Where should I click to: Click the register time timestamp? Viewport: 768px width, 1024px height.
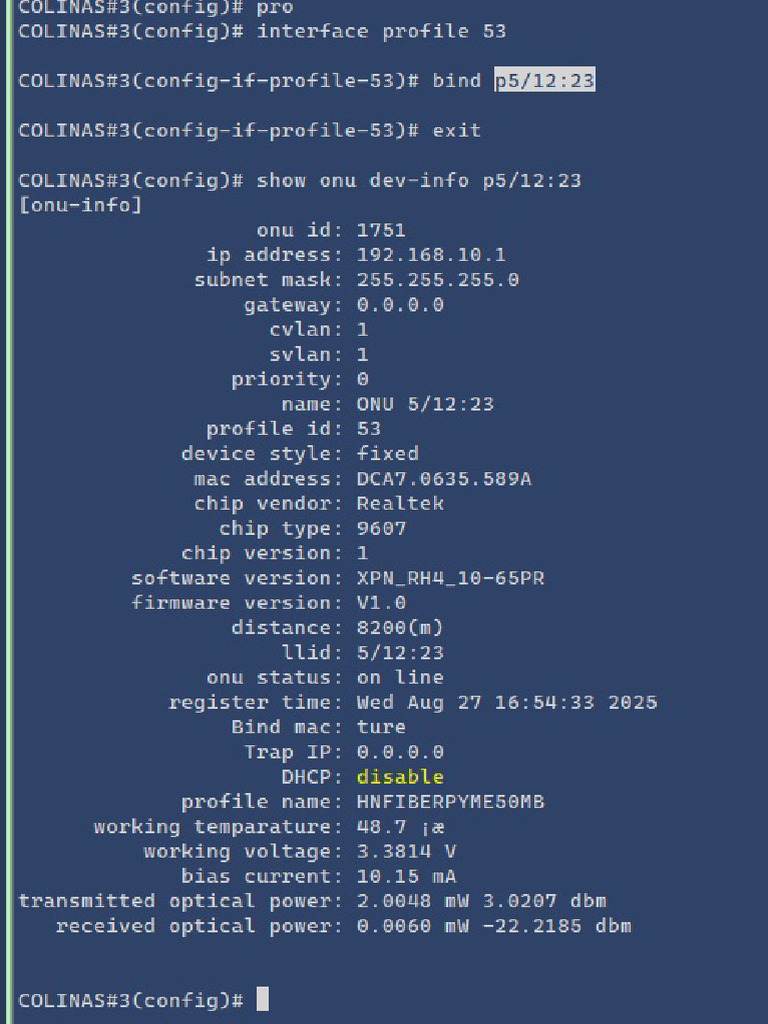click(507, 702)
